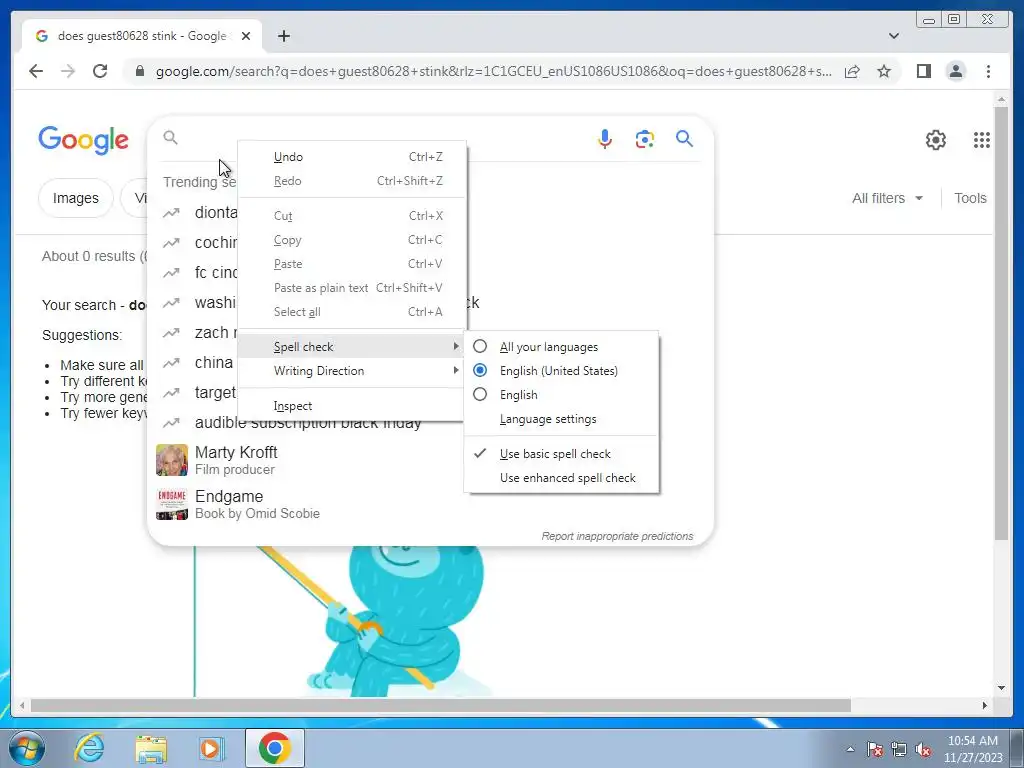The width and height of the screenshot is (1024, 768).
Task: View site info via the padlock icon
Action: coord(140,71)
